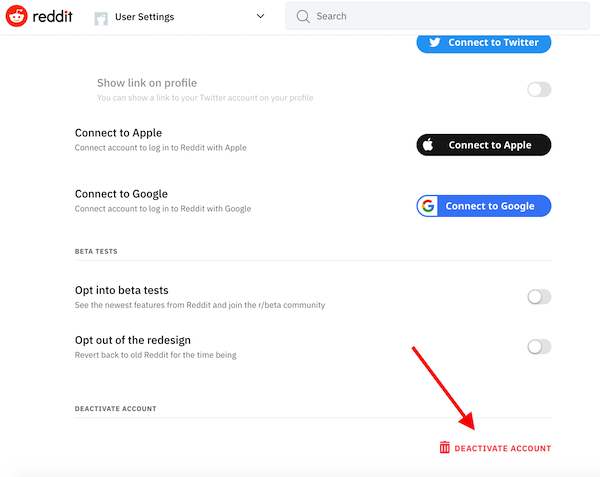Click the Google G logo icon
This screenshot has height=477, width=600.
428,206
